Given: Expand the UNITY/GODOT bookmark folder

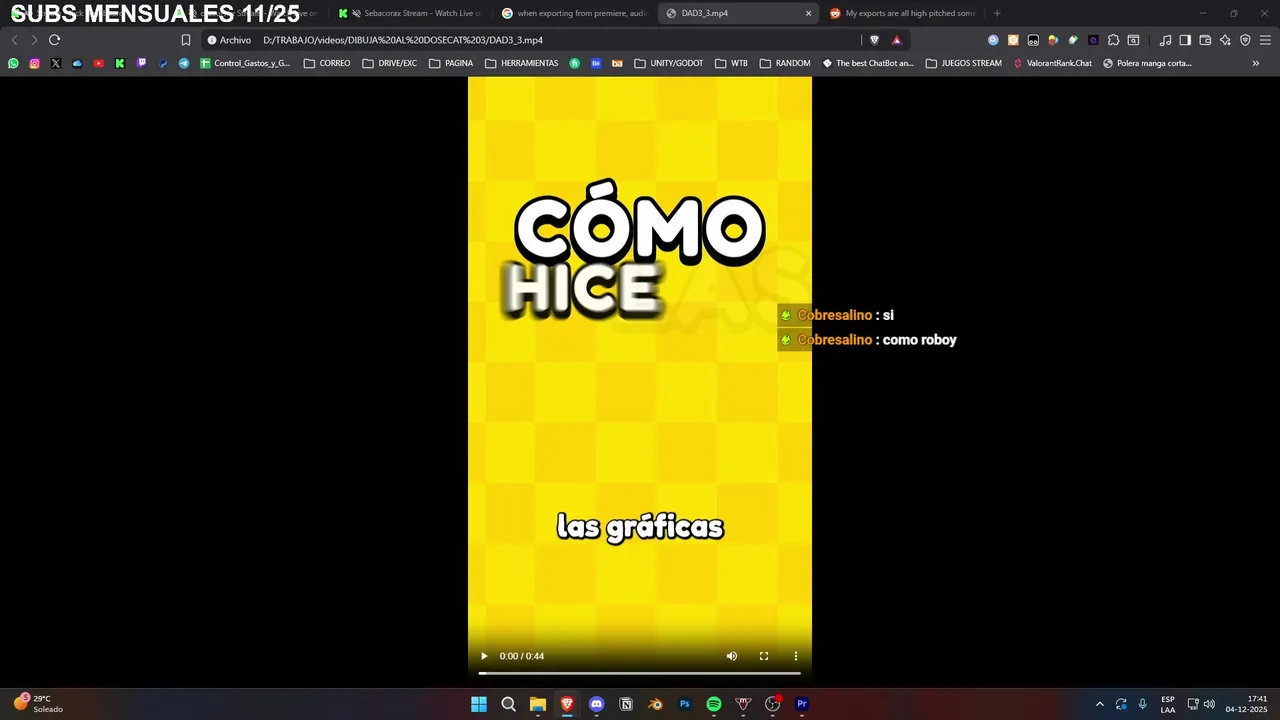Looking at the screenshot, I should click(669, 63).
